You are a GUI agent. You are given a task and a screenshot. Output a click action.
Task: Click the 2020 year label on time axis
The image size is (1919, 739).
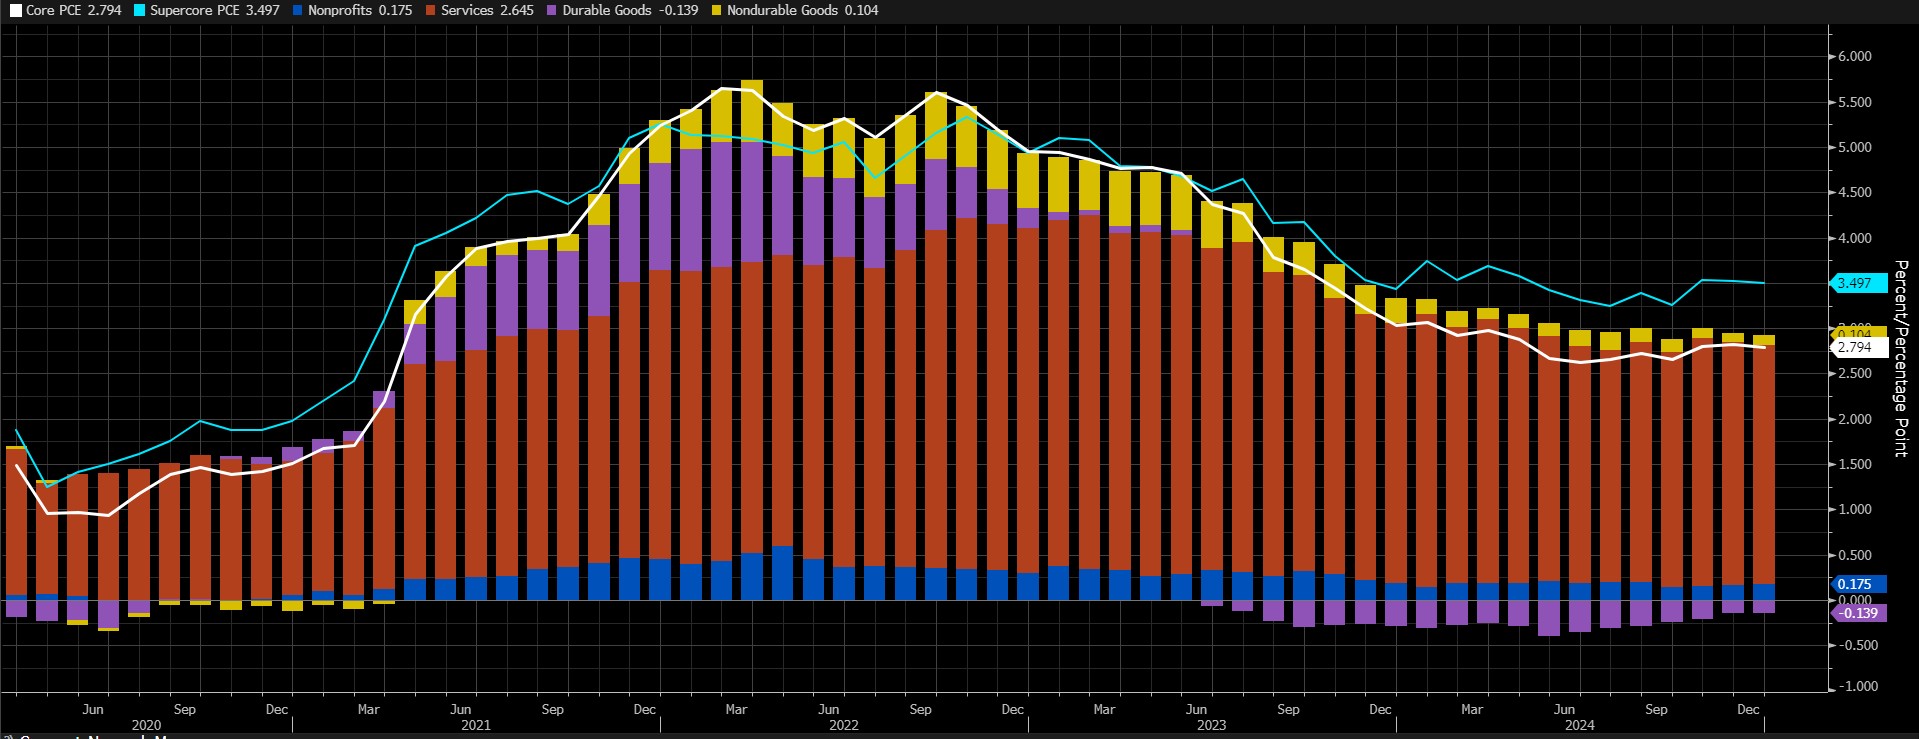tap(146, 725)
